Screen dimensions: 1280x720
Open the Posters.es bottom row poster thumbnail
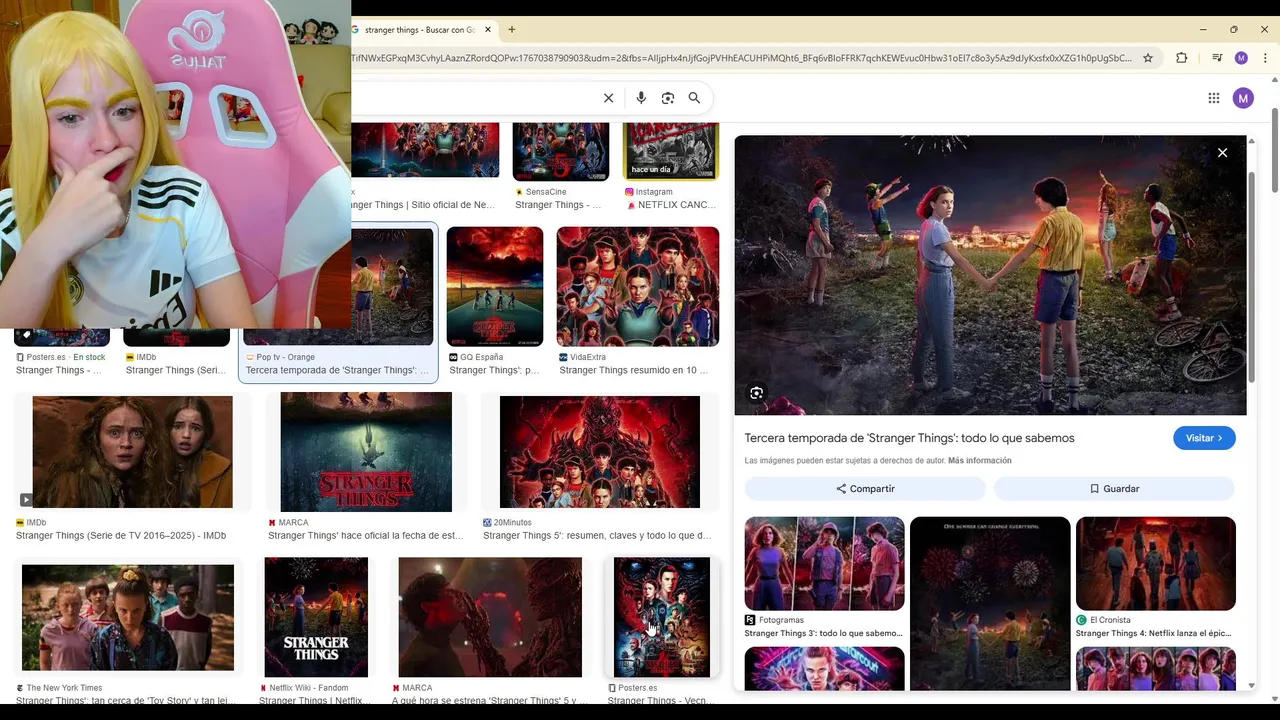[x=662, y=617]
